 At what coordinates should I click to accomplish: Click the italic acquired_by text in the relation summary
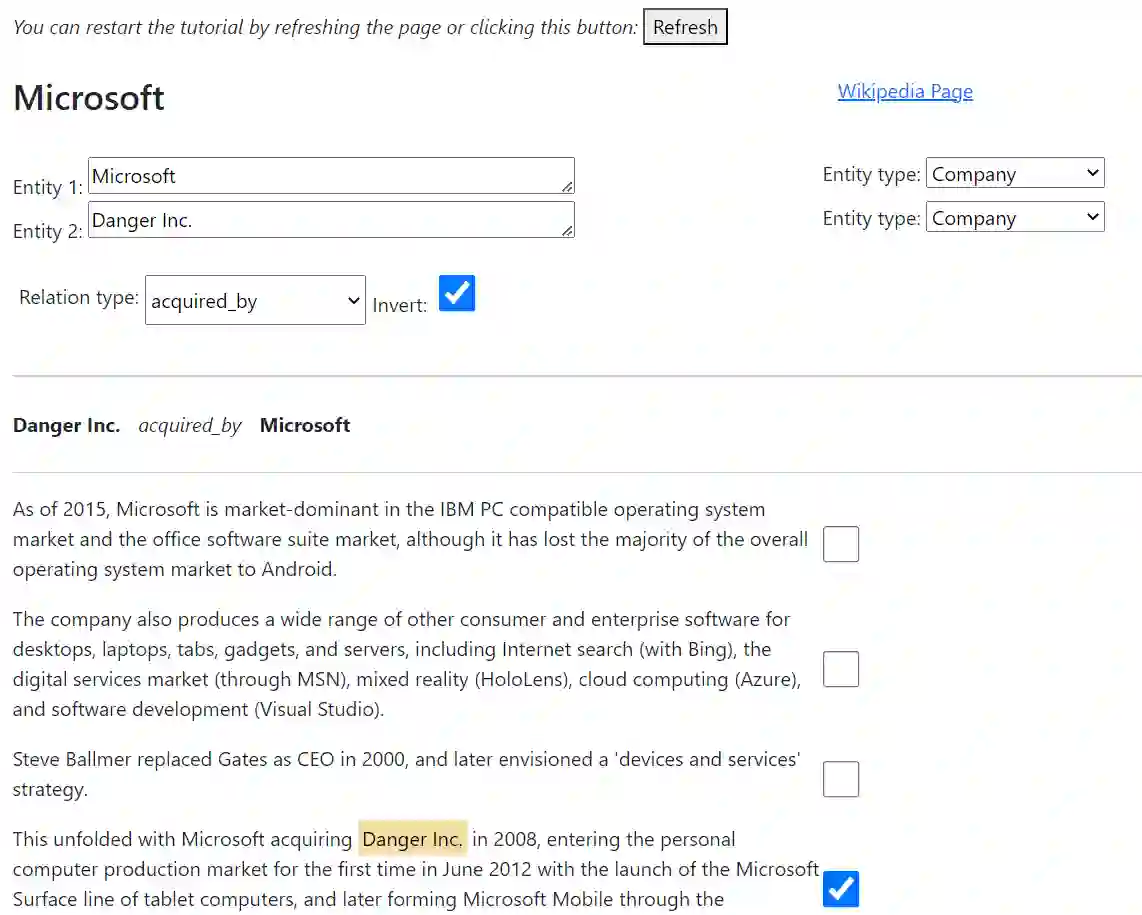coord(190,425)
